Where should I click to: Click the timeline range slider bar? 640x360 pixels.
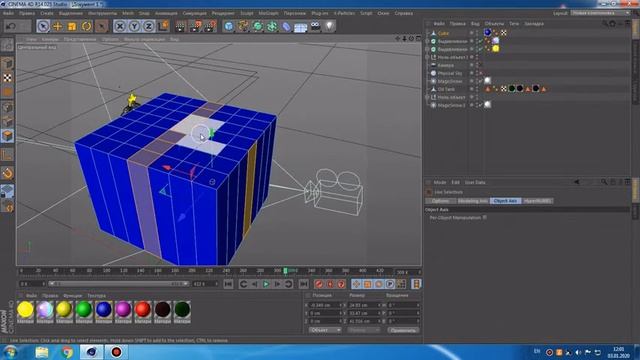118,284
